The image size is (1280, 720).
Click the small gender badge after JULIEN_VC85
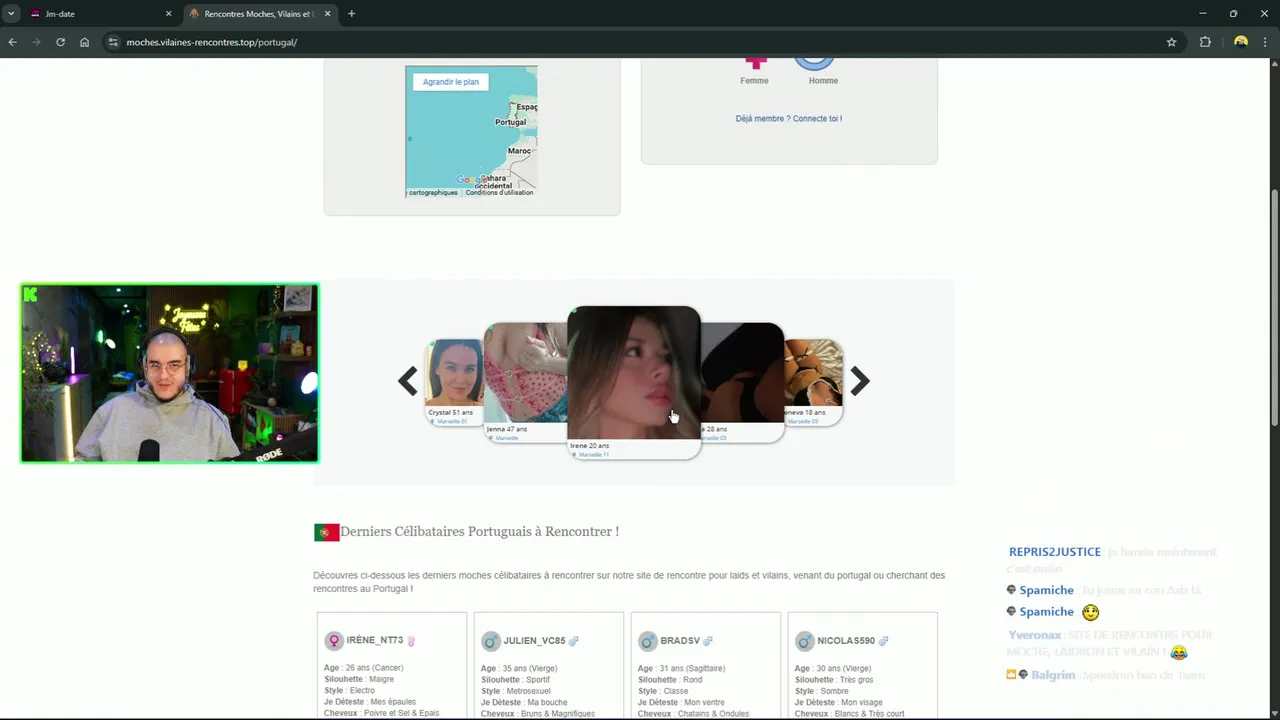pyautogui.click(x=574, y=641)
